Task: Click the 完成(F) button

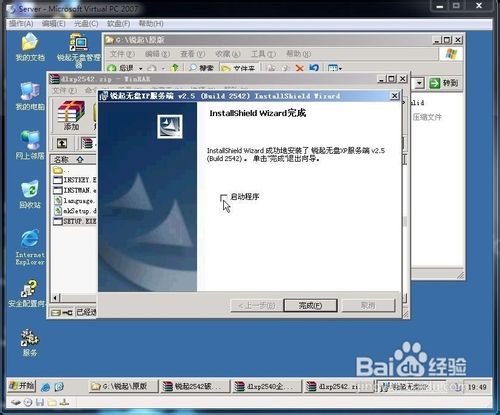Action: click(x=310, y=305)
